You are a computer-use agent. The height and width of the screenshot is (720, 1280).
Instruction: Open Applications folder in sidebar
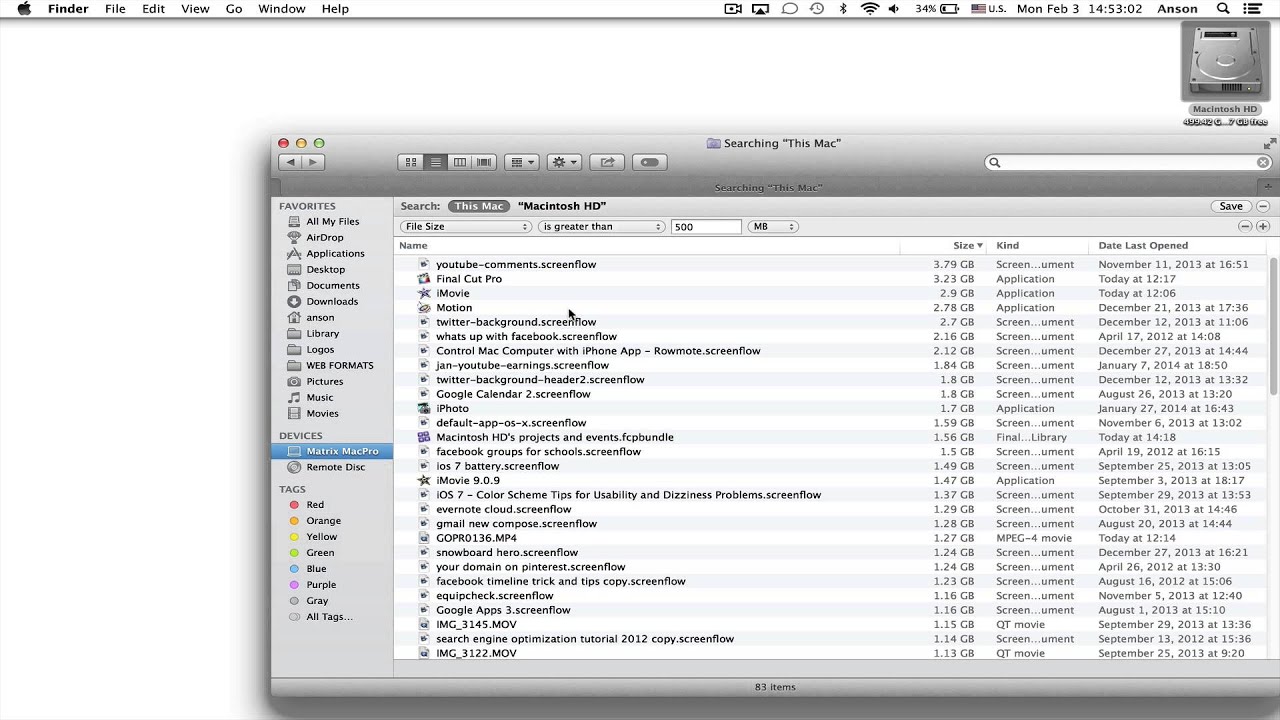coord(335,253)
